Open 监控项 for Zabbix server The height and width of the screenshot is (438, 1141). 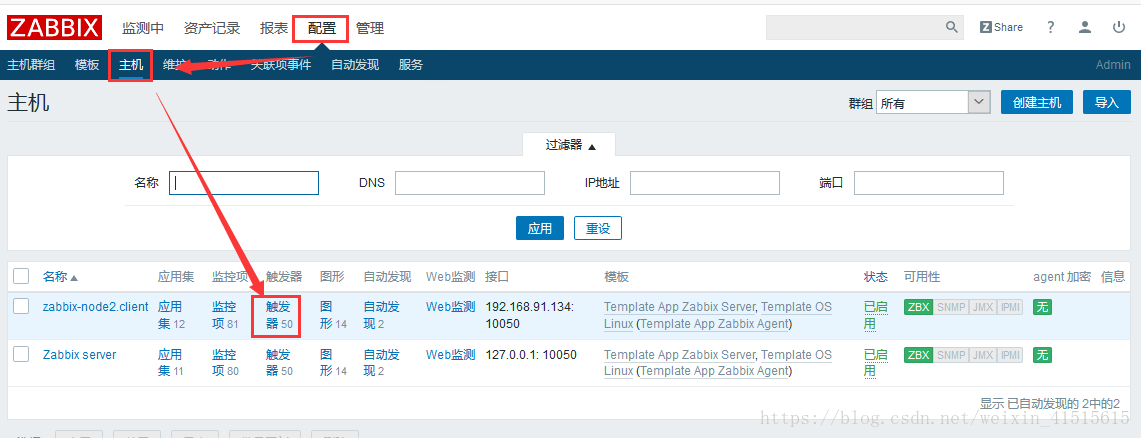click(x=226, y=362)
